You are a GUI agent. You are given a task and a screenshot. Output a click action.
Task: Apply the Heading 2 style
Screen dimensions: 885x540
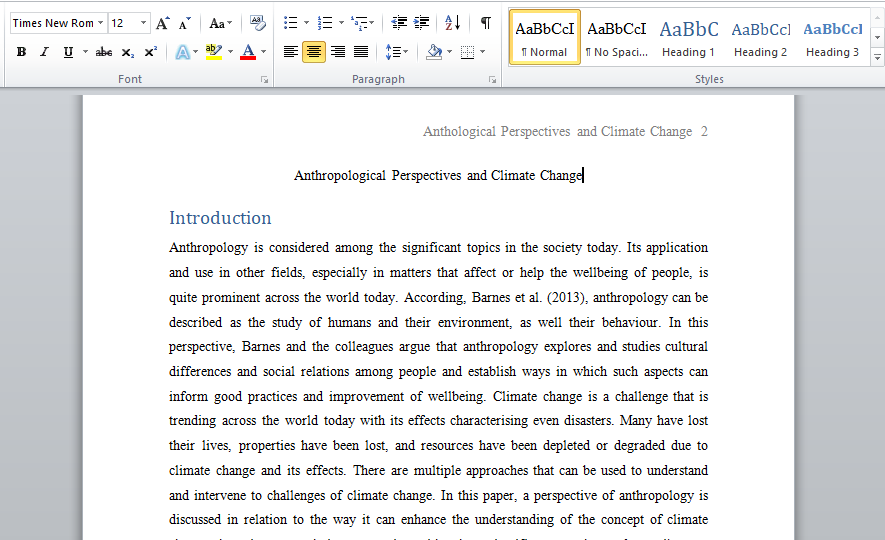point(760,37)
